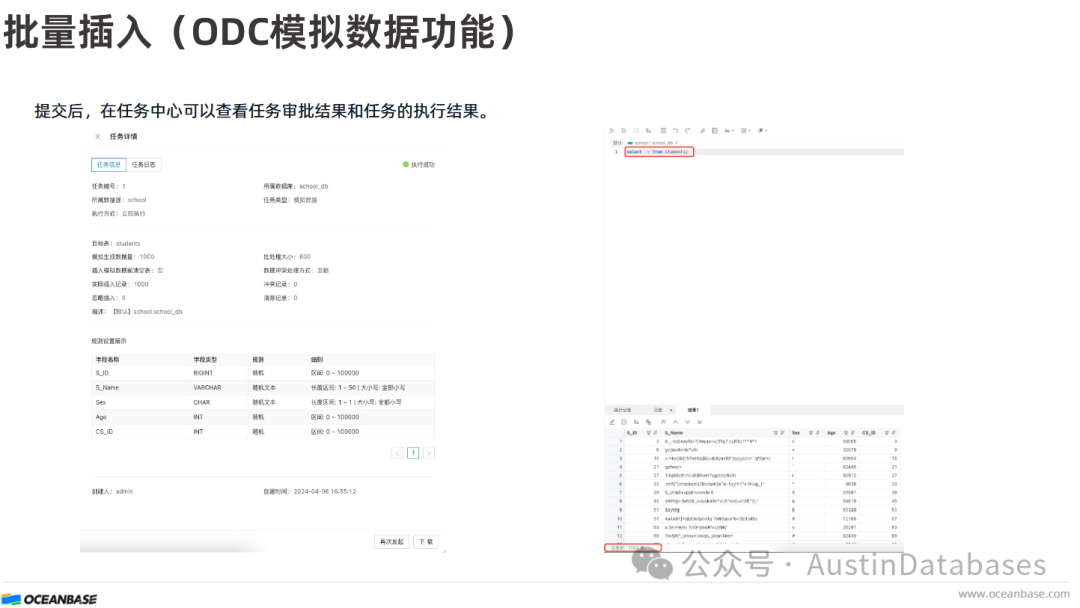Image resolution: width=1080 pixels, height=608 pixels.
Task: Click the export icon next to edit pencil
Action: 624,422
